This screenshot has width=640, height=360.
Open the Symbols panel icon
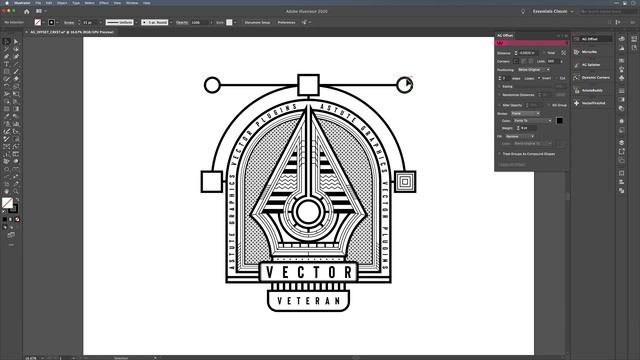point(621,78)
